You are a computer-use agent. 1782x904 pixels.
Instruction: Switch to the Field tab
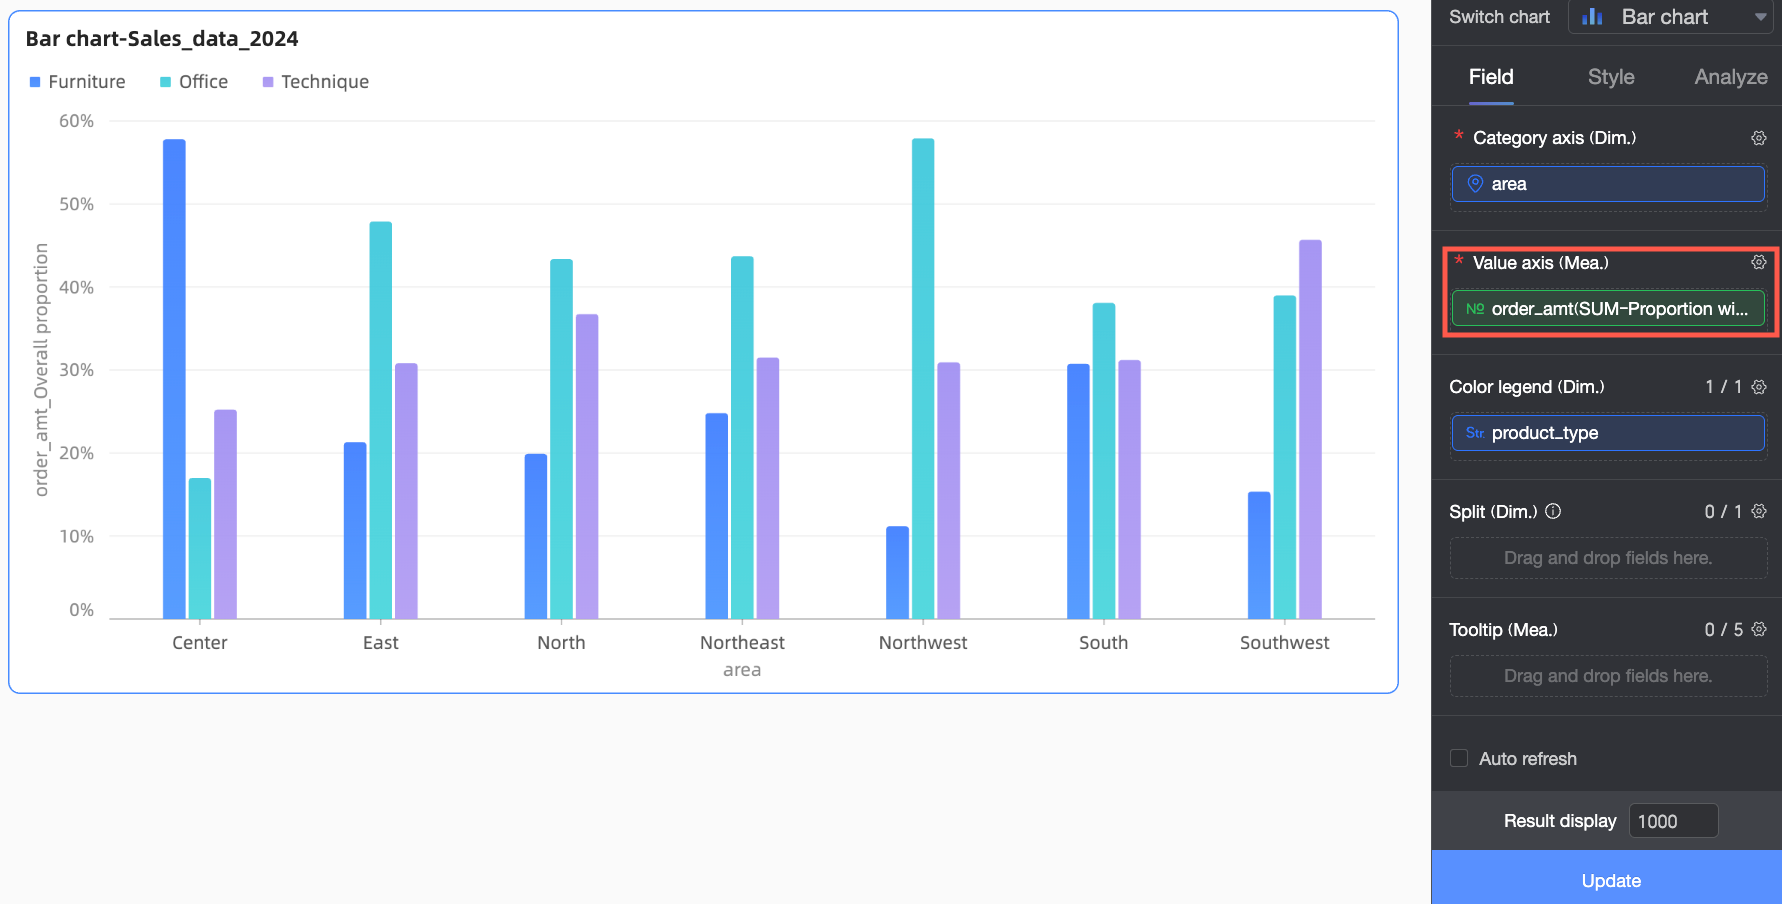point(1491,77)
